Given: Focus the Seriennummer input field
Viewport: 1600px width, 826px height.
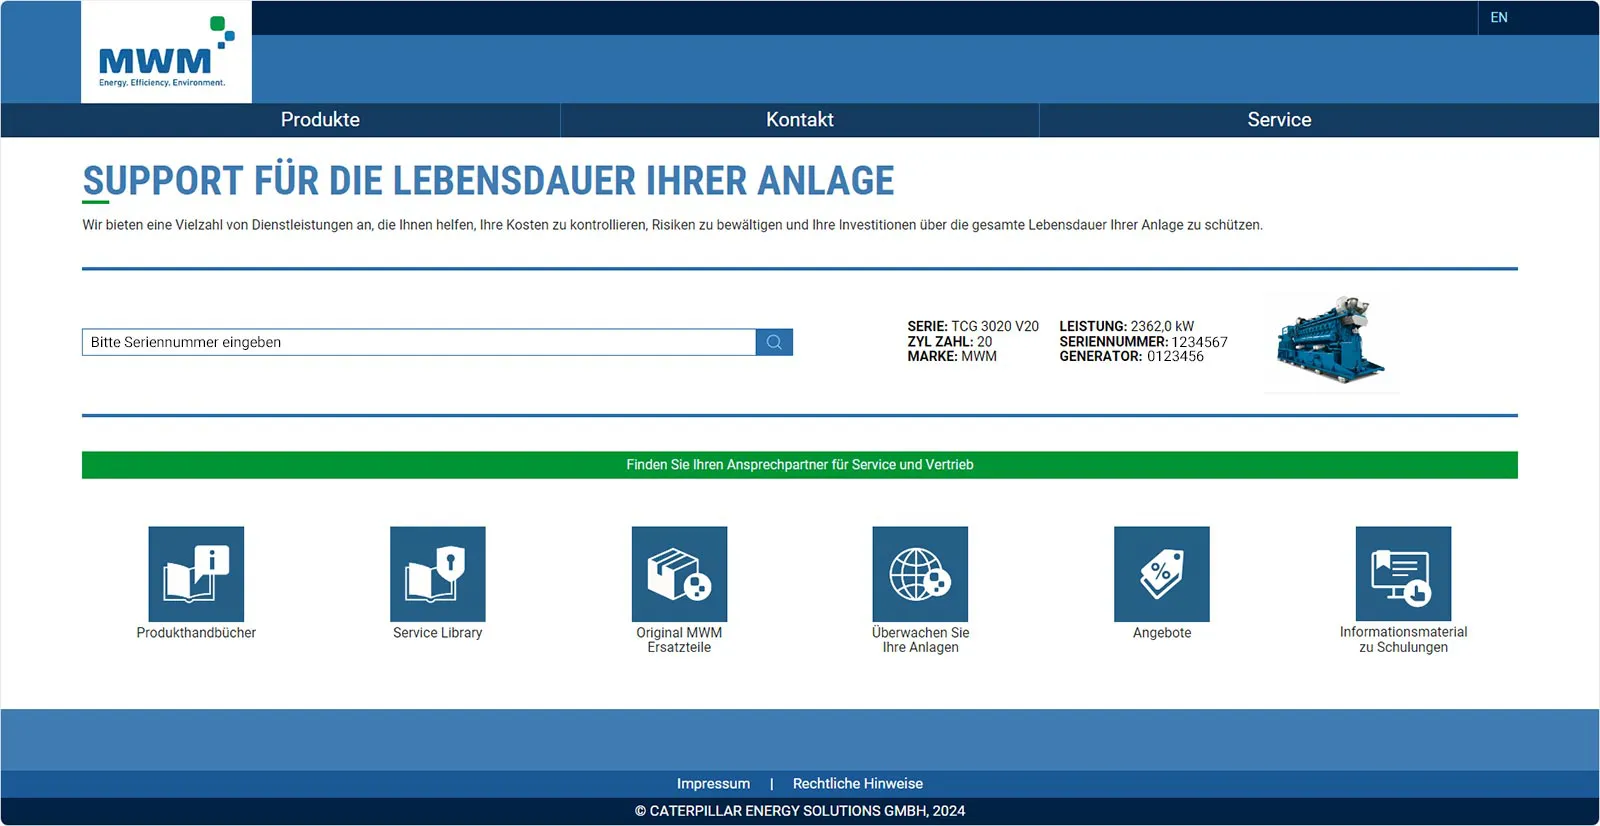Looking at the screenshot, I should (419, 342).
